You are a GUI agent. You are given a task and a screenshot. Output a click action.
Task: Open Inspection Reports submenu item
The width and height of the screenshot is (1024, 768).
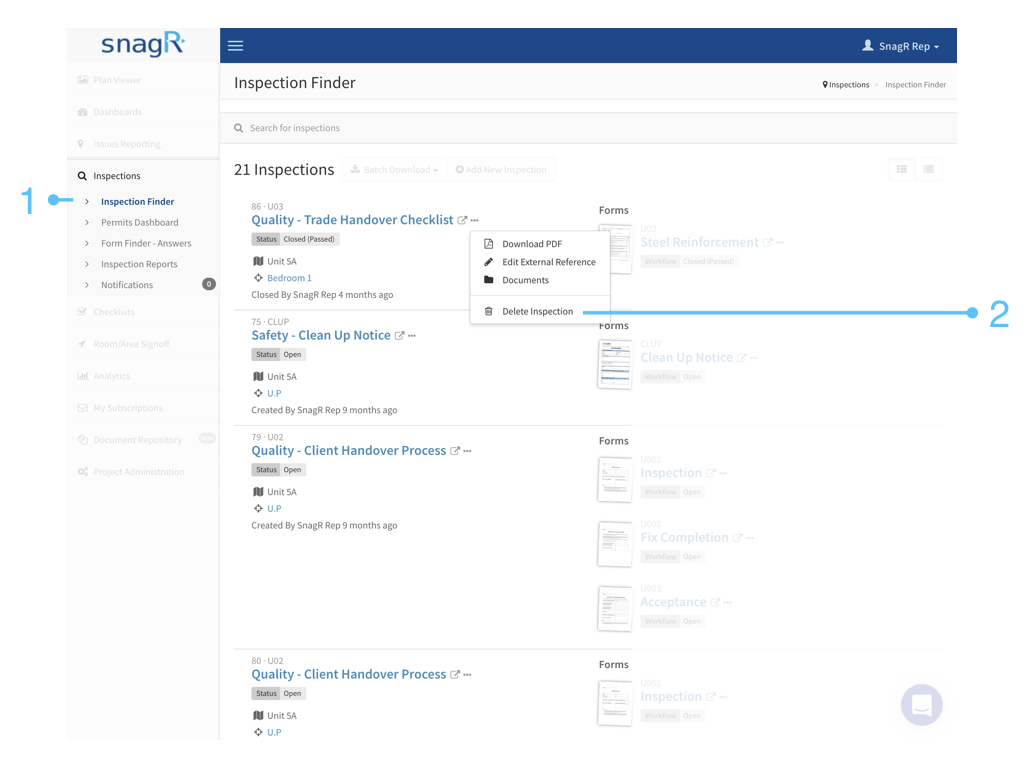click(139, 264)
